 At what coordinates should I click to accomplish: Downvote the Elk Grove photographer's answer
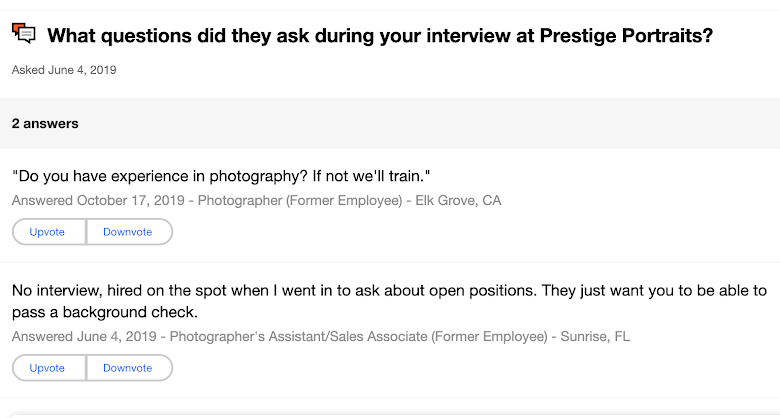(x=128, y=232)
